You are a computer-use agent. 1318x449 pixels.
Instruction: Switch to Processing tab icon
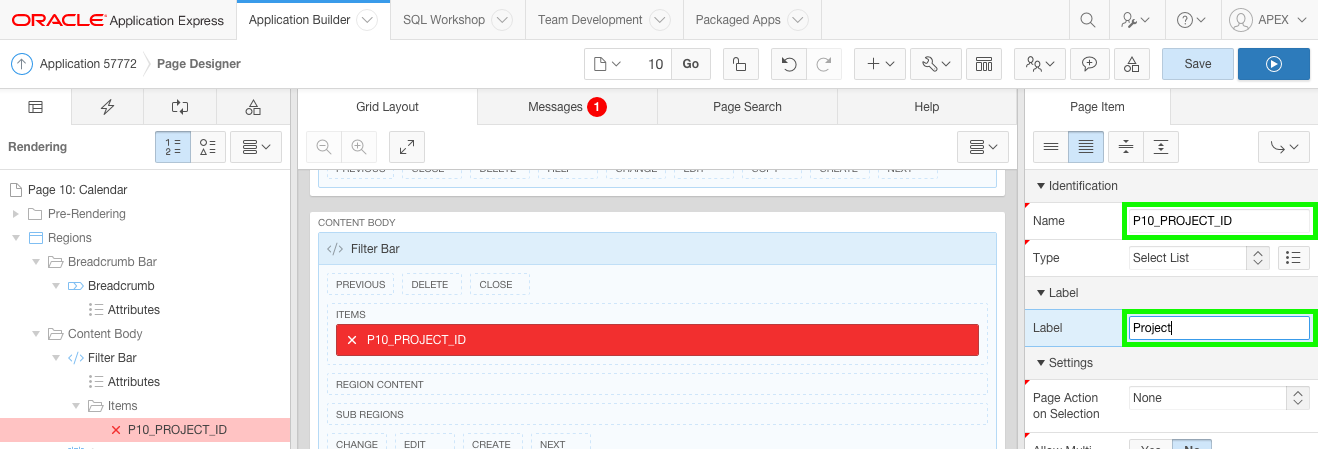[x=180, y=107]
